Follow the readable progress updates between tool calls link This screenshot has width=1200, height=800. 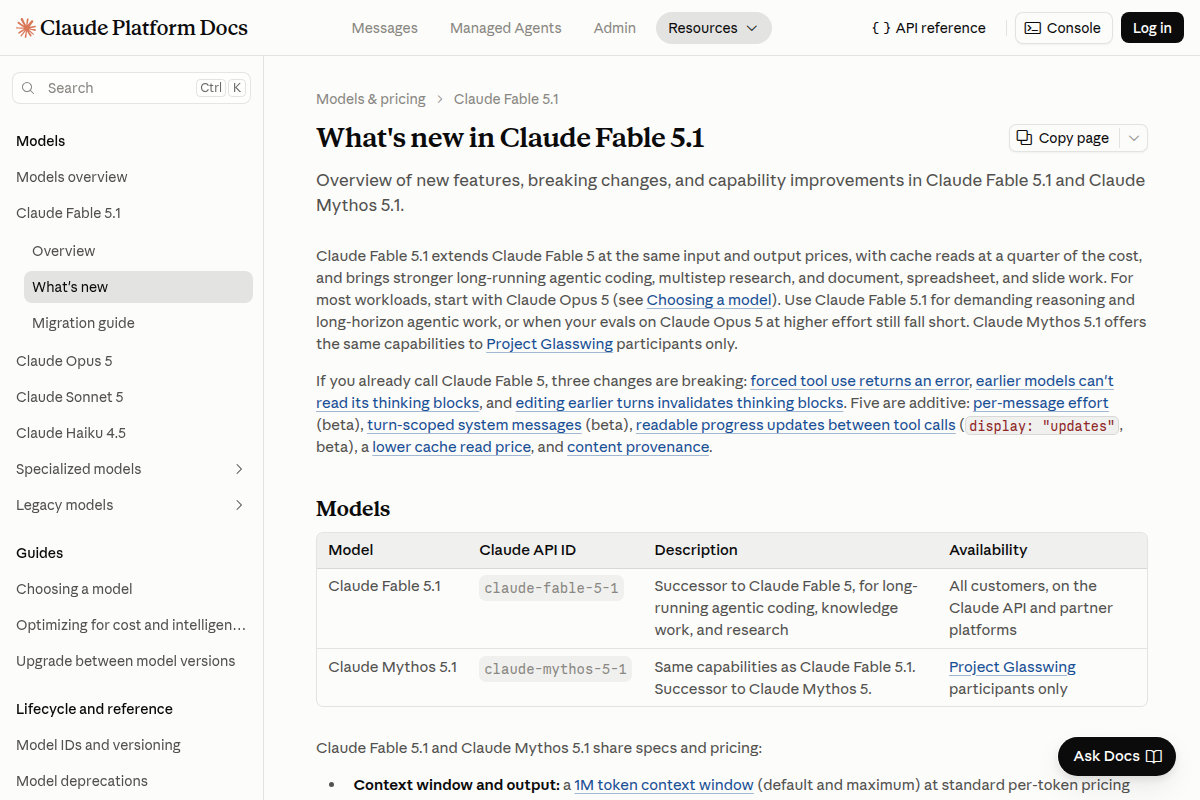795,425
